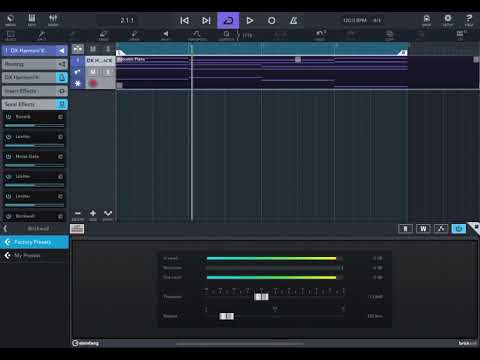
Task: Collapse the inspector via track name arrow
Action: [x=62, y=51]
